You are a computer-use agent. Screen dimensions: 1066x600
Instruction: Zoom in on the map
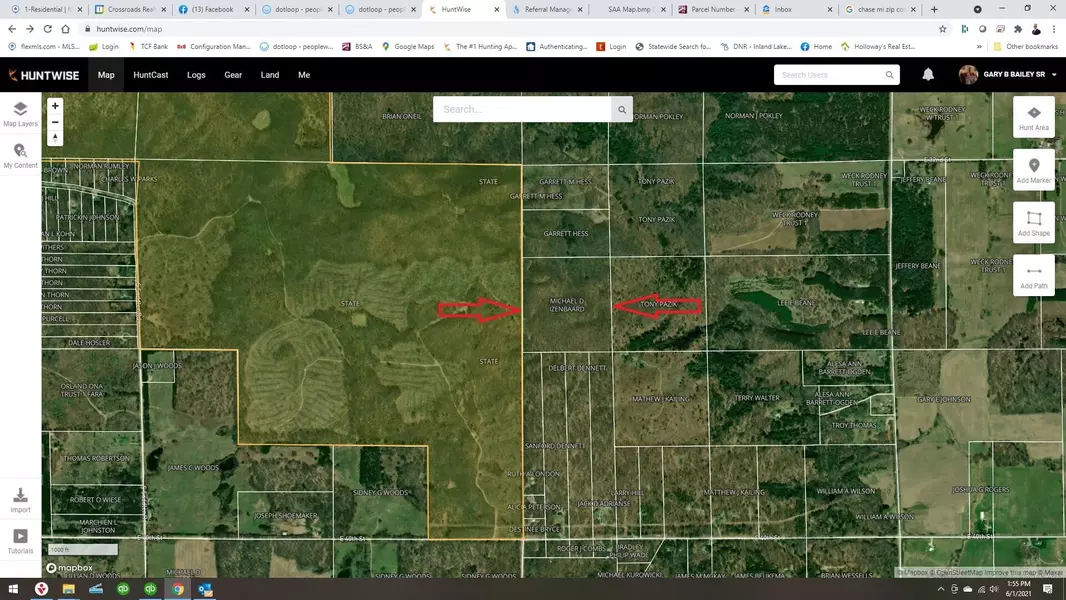tap(55, 106)
